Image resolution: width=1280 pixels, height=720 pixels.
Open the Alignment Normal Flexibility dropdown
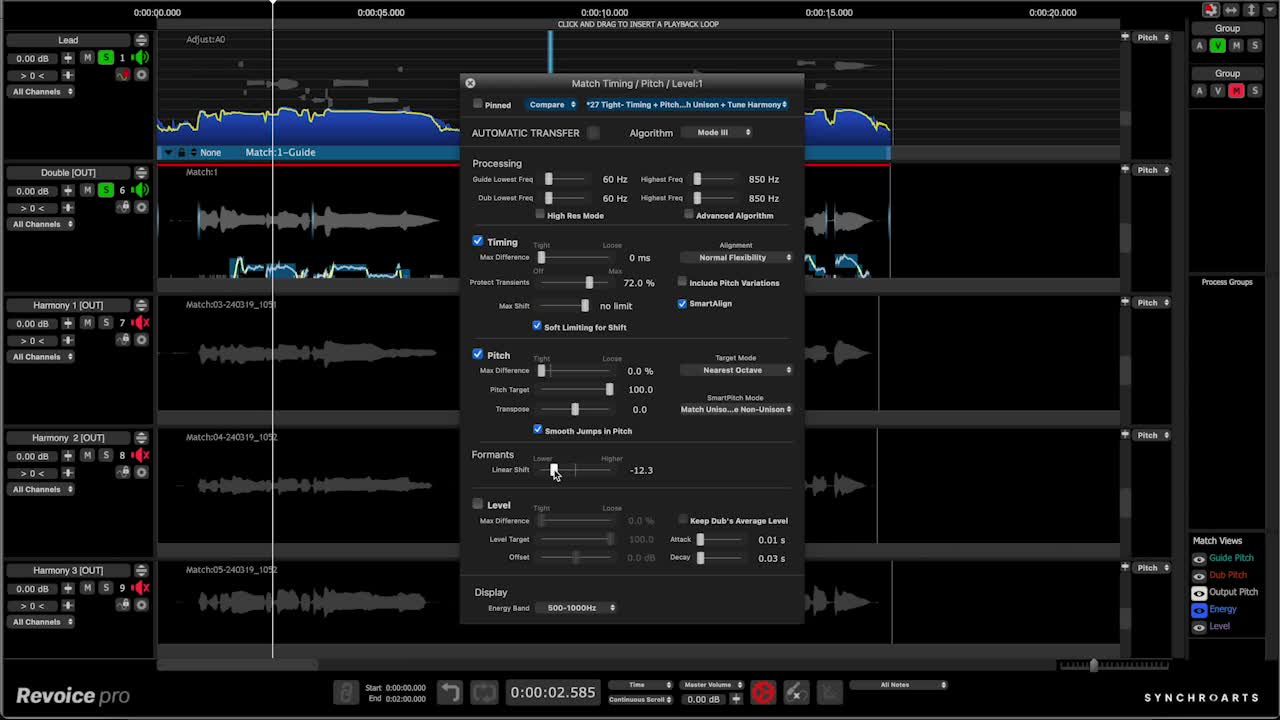735,257
